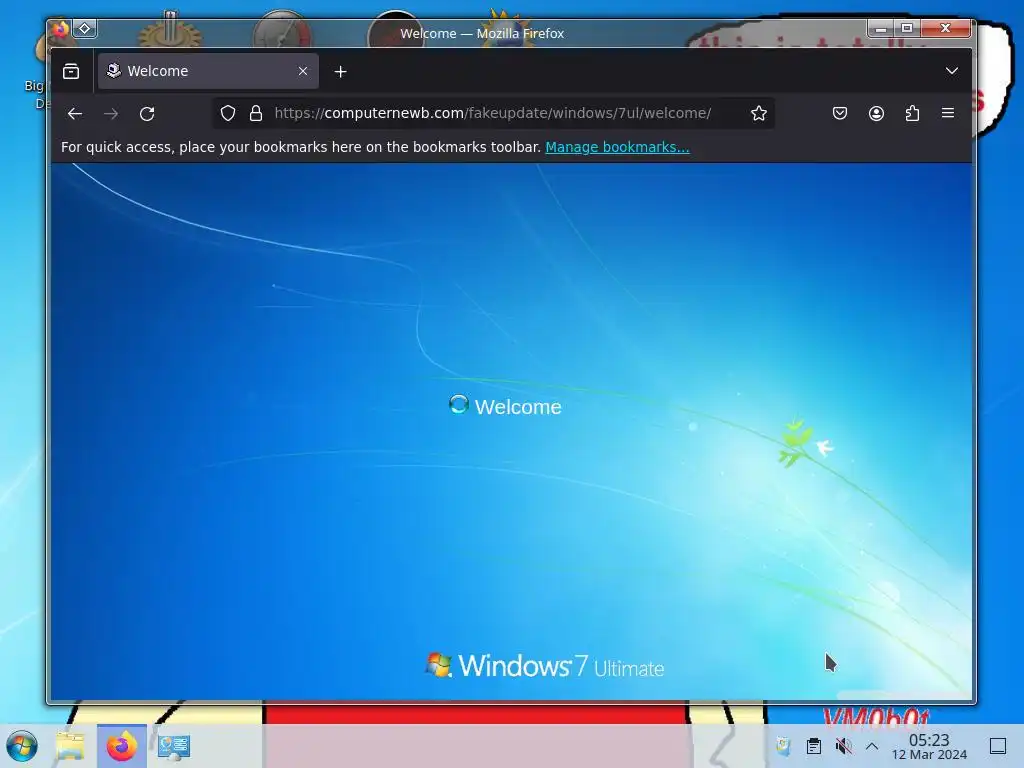Open file manager from the taskbar
This screenshot has height=768, width=1024.
click(x=70, y=746)
